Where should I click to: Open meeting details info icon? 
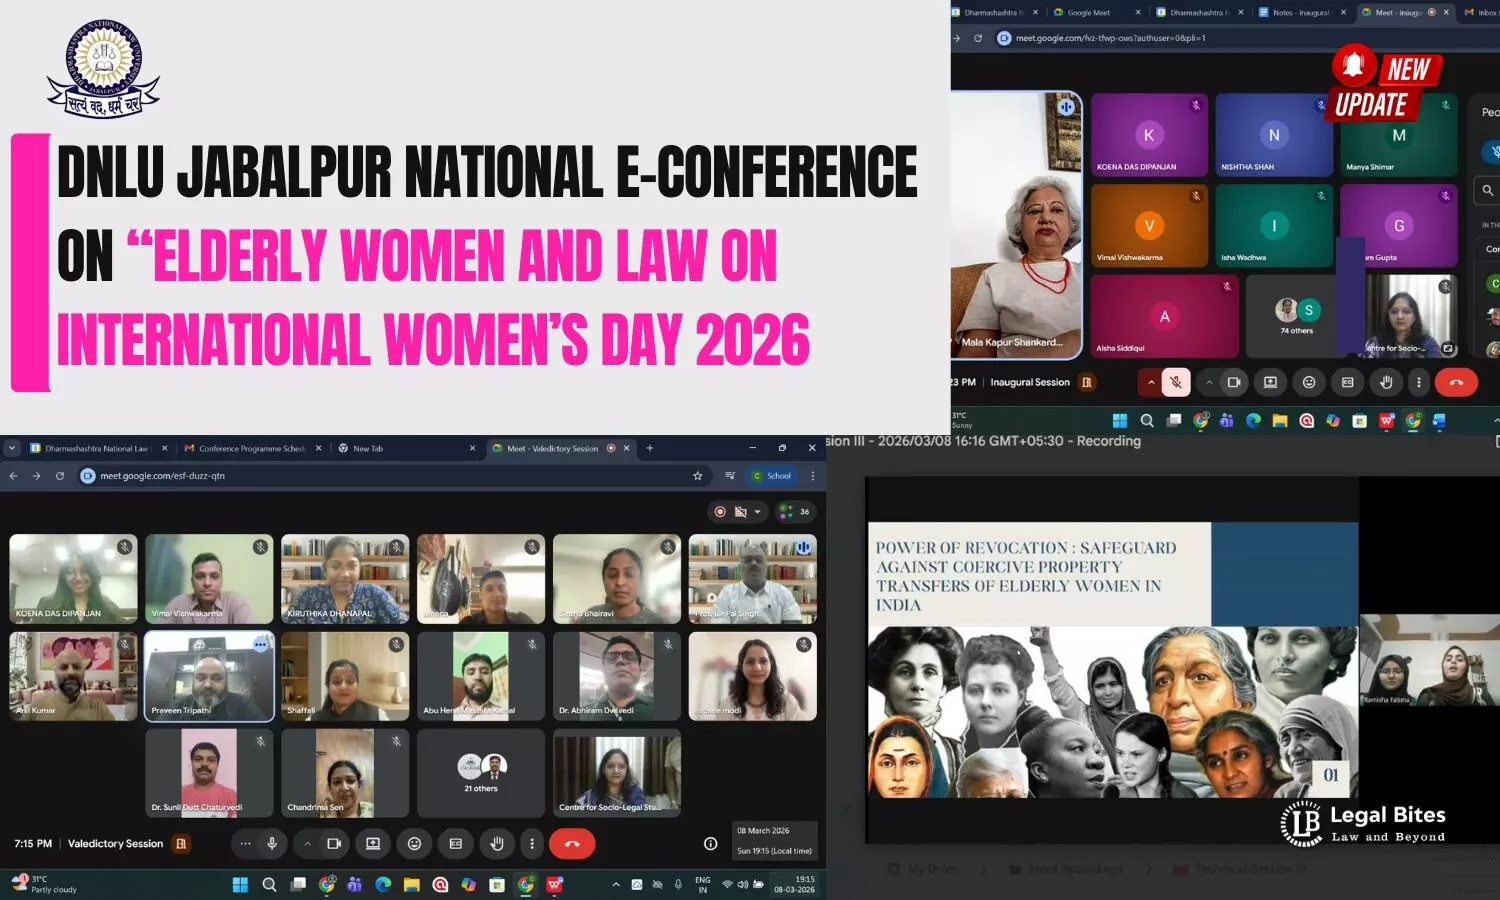click(710, 844)
